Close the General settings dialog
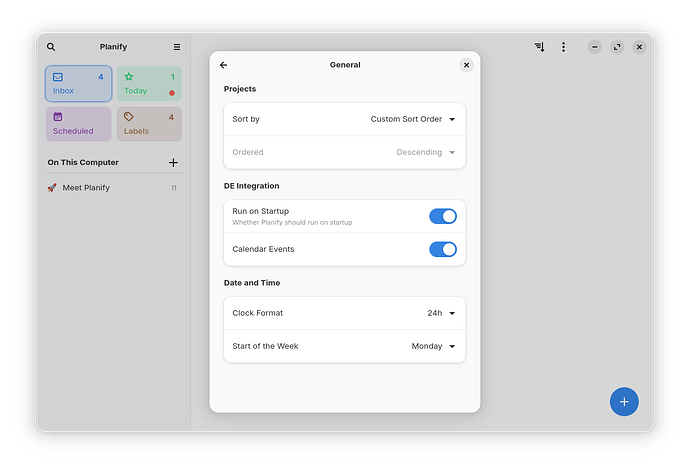This screenshot has width=690, height=470. click(466, 65)
